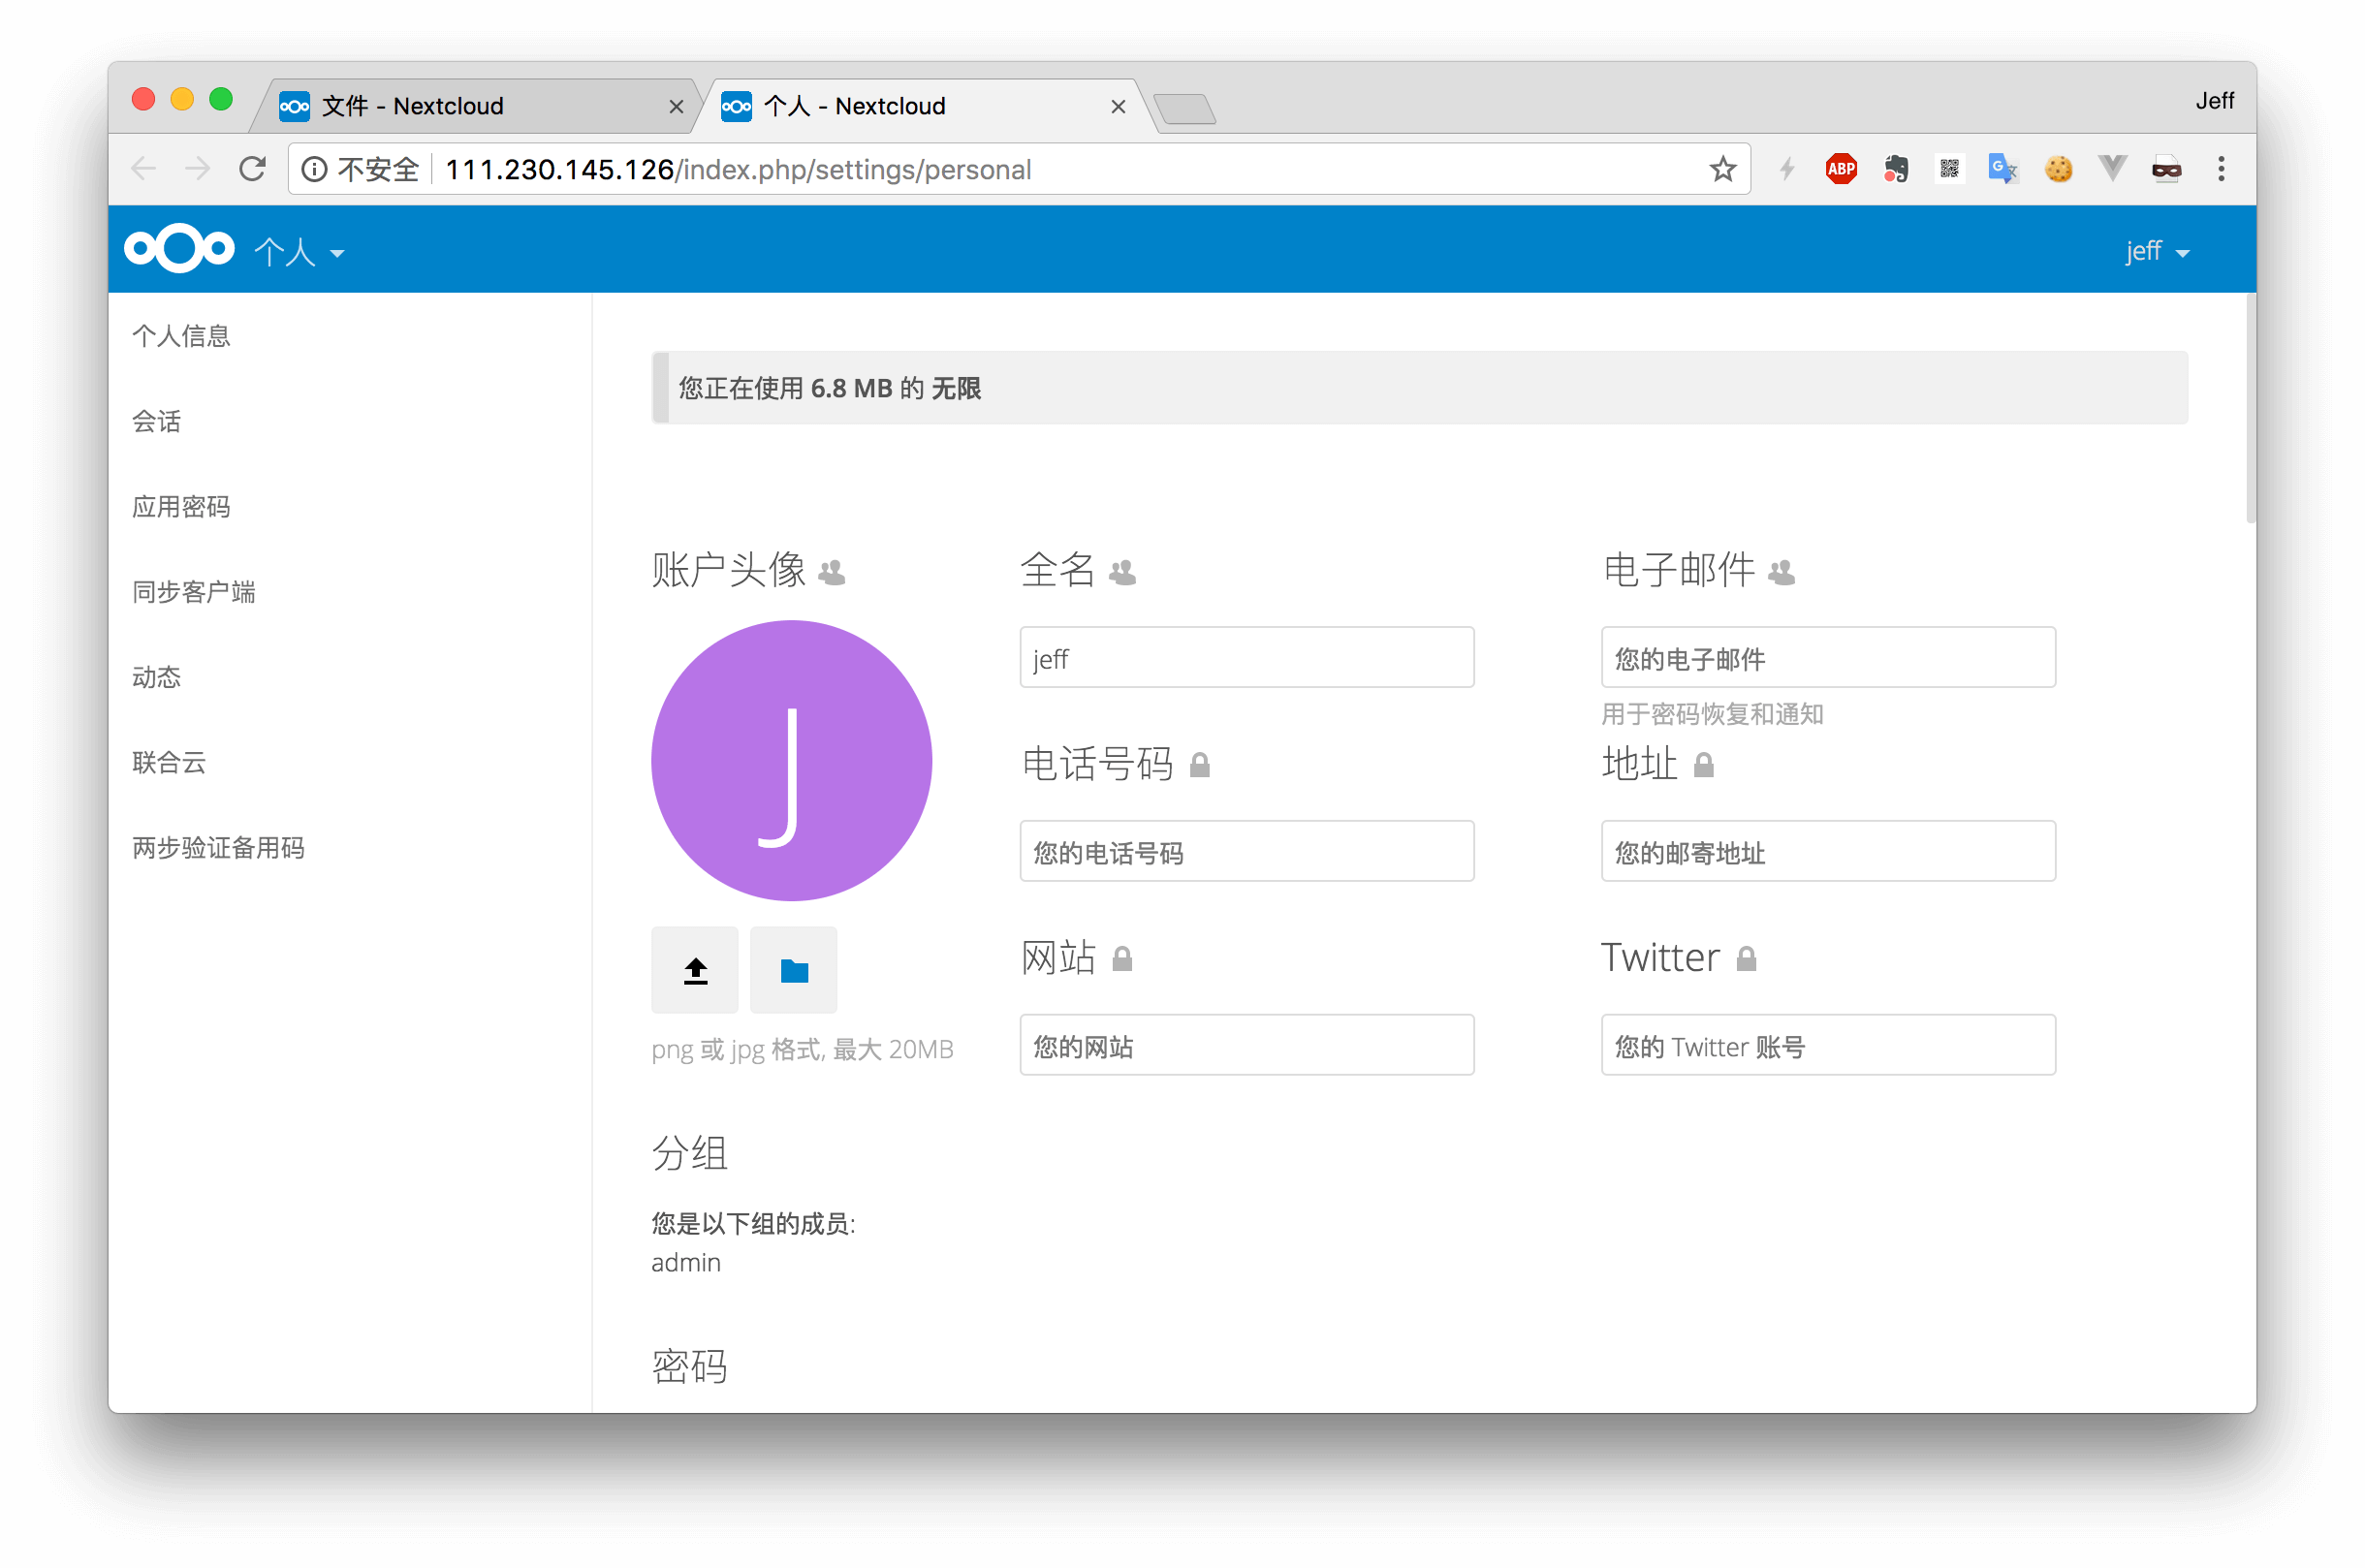Click the 分组 section heading
This screenshot has height=1568, width=2365.
[x=690, y=1152]
